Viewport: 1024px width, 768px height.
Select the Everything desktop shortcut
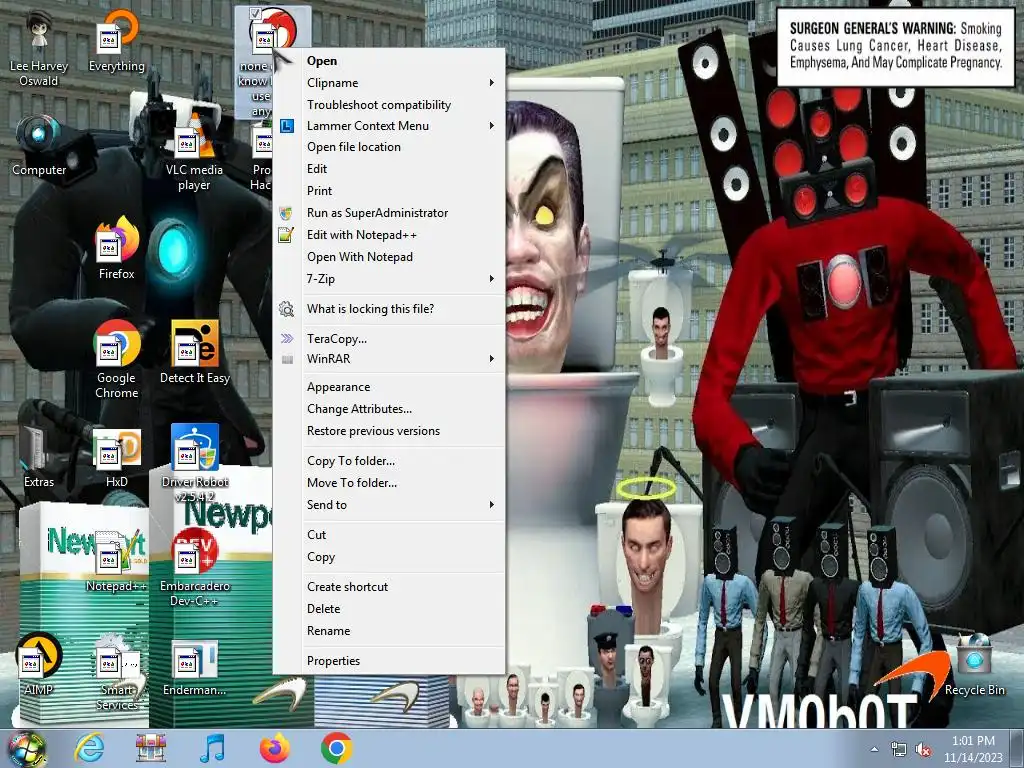pyautogui.click(x=117, y=42)
